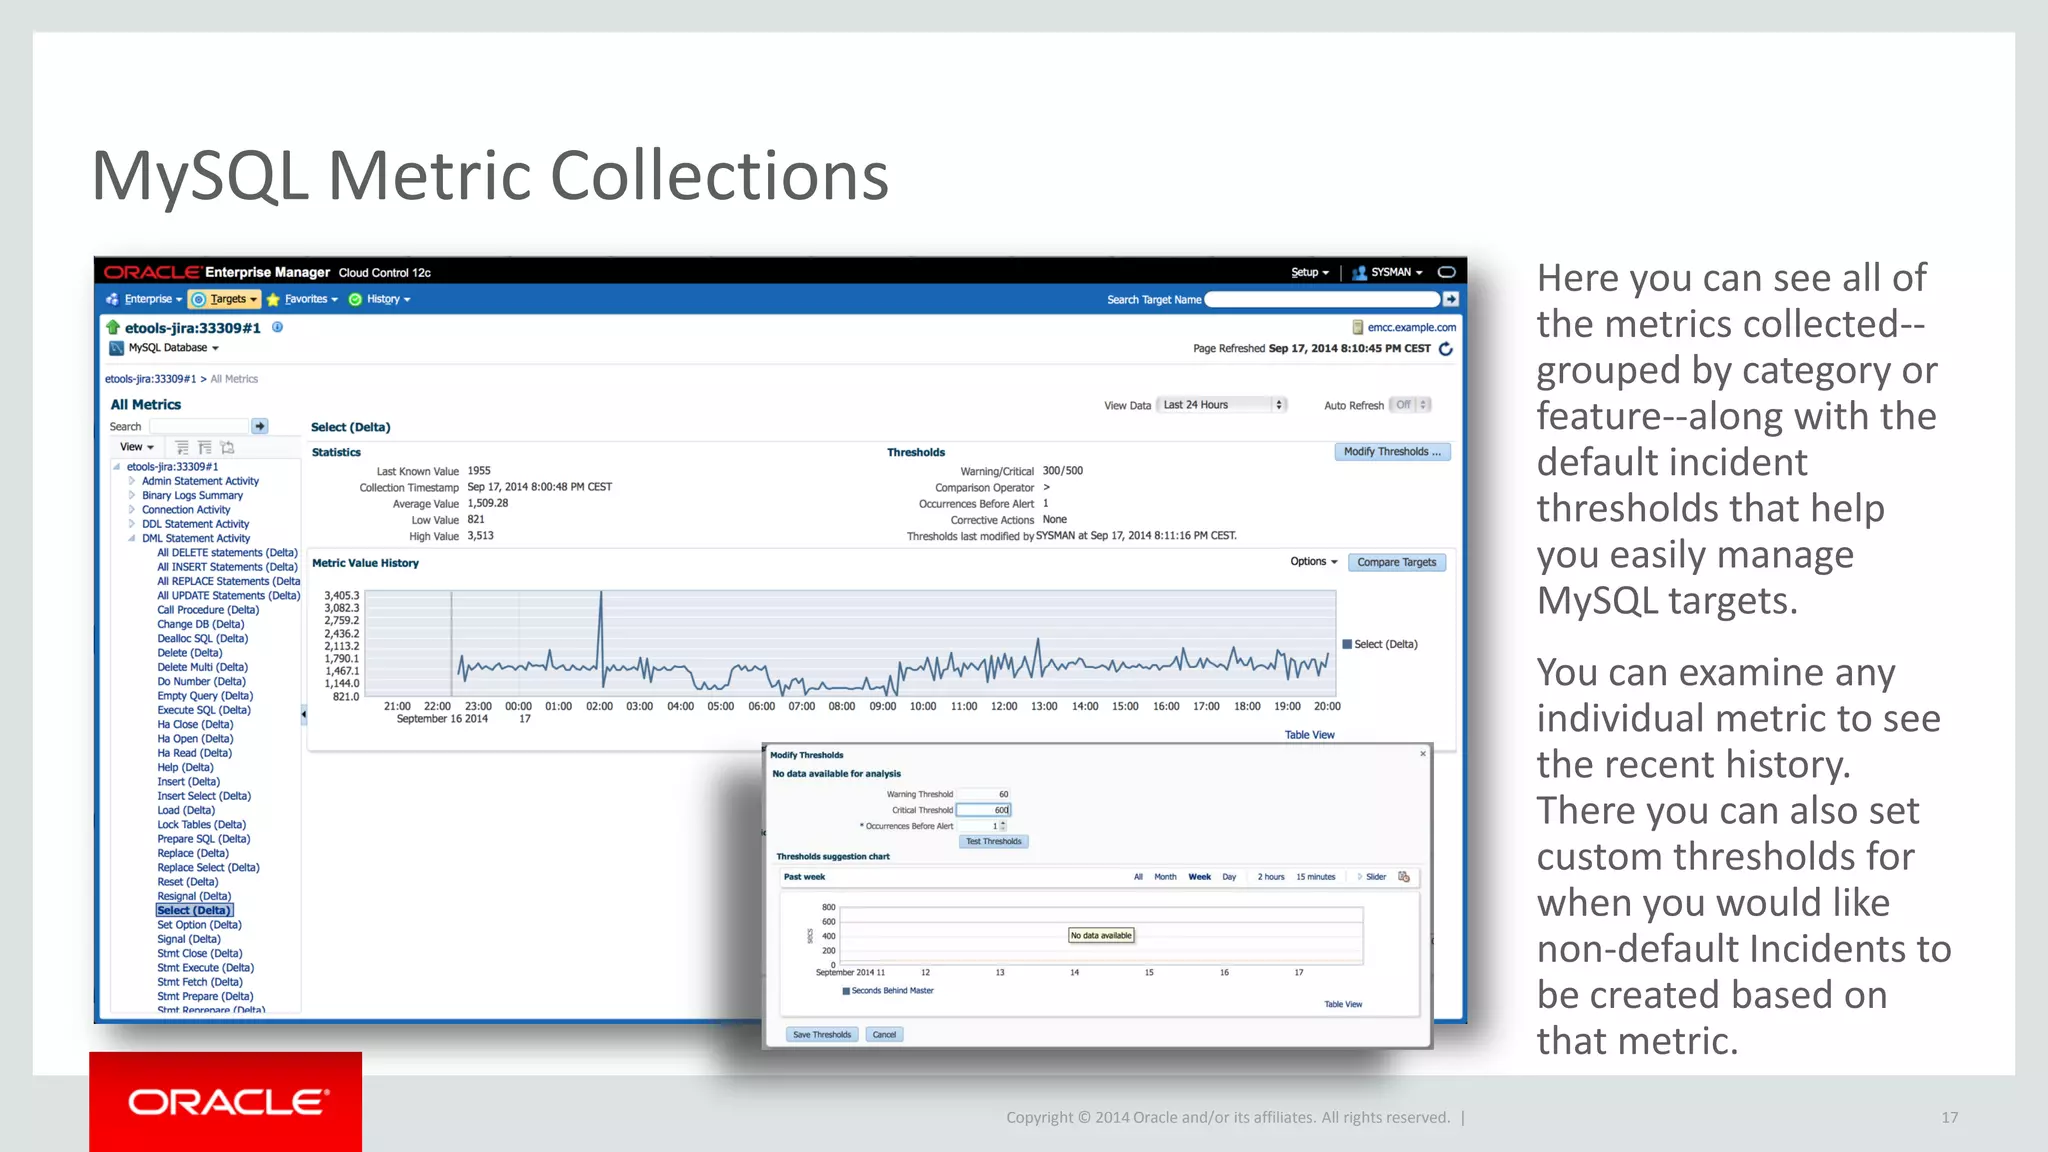This screenshot has width=2048, height=1152.
Task: Select the Month range in suggestion chart
Action: 1165,877
